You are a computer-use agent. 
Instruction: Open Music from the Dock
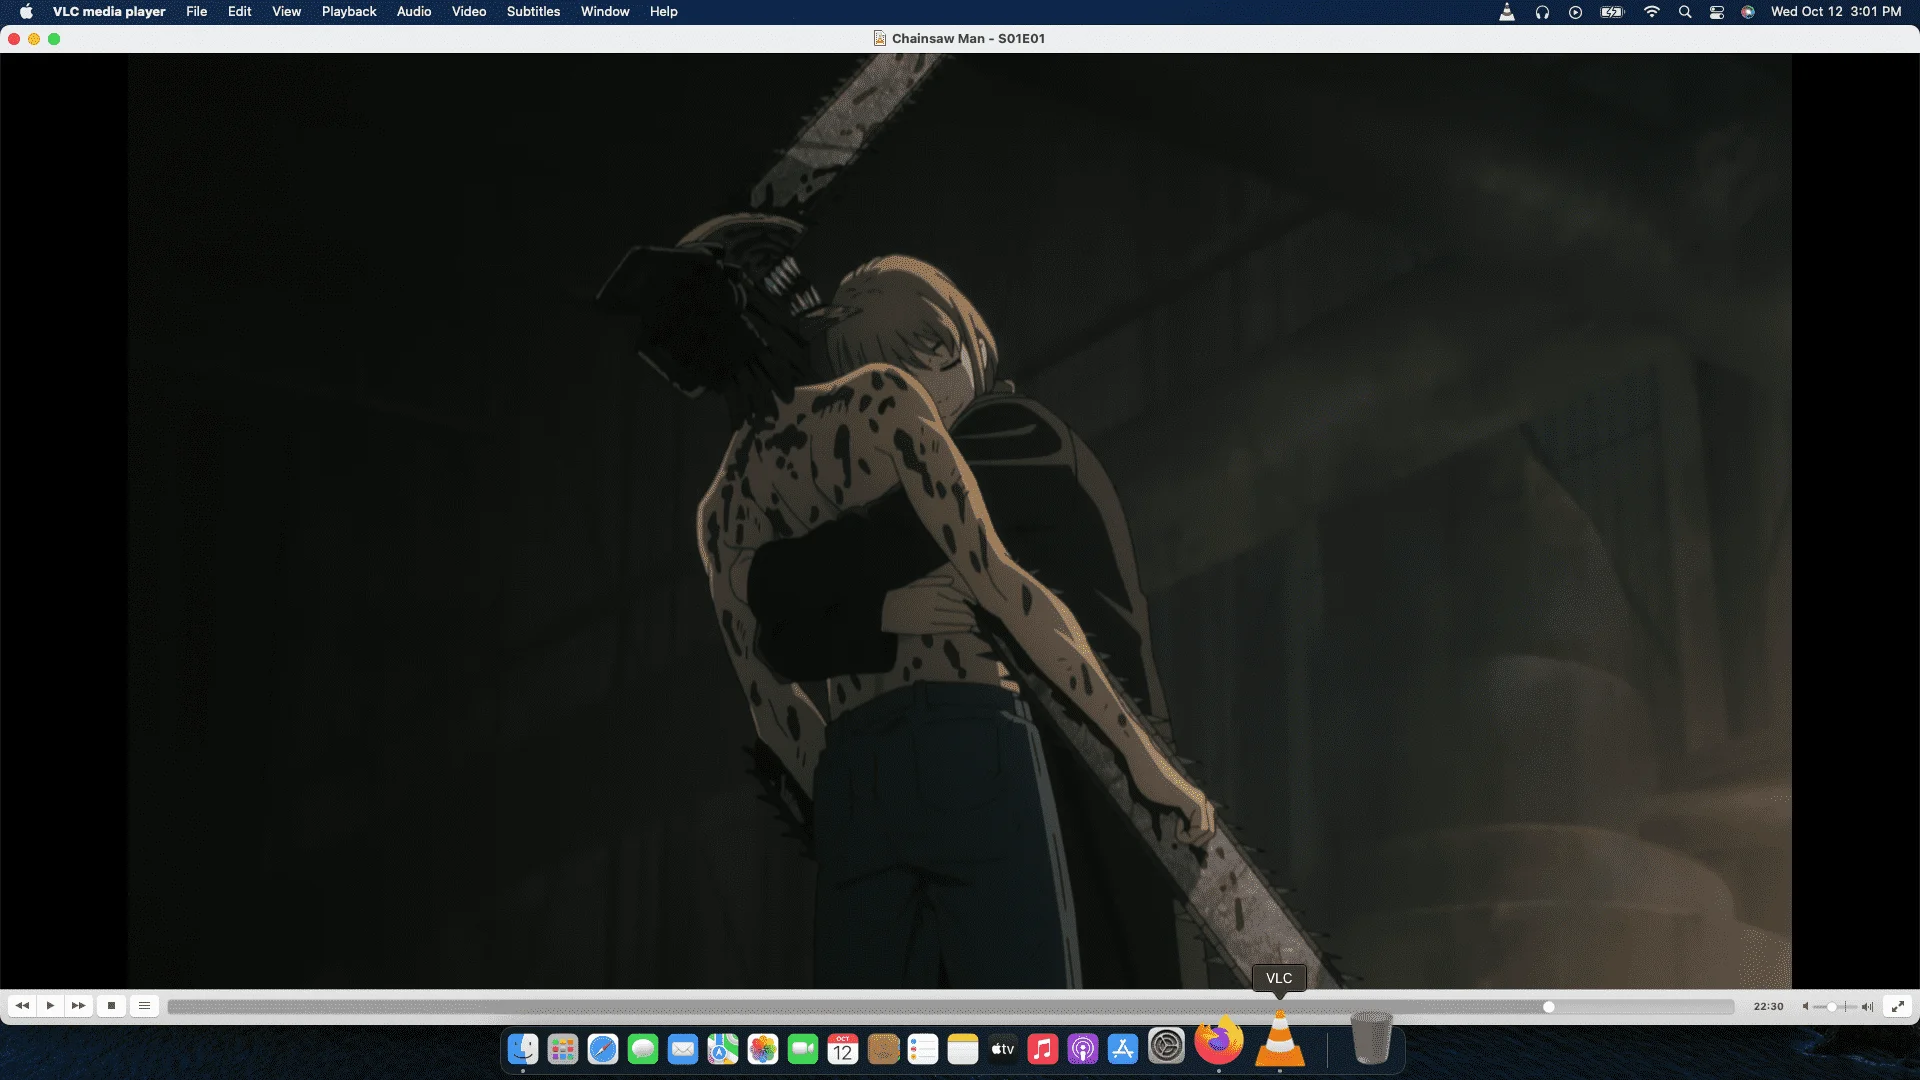pyautogui.click(x=1043, y=1049)
